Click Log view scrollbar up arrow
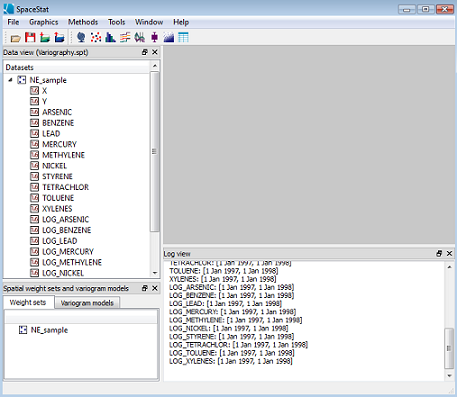The image size is (457, 397). [449, 267]
